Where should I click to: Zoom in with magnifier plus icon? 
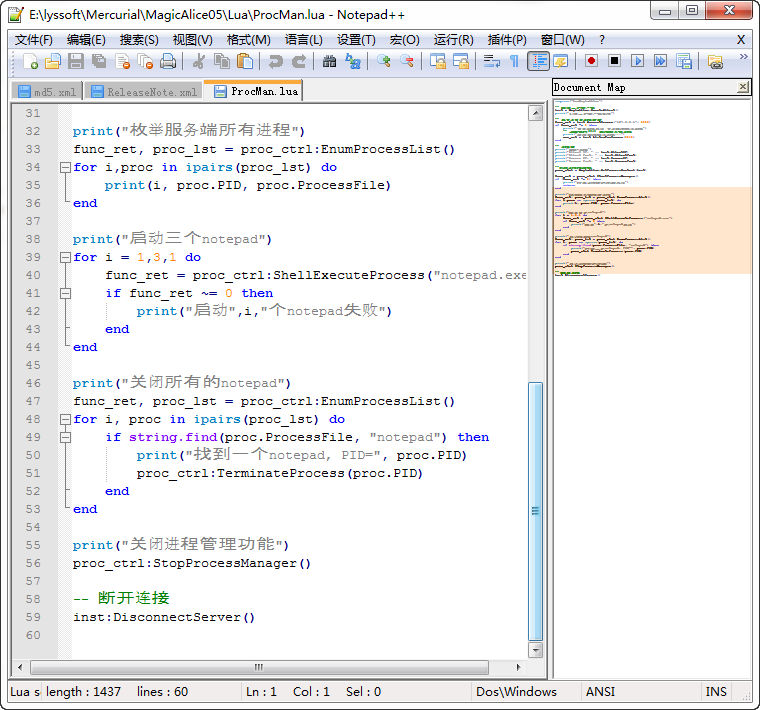pos(384,62)
